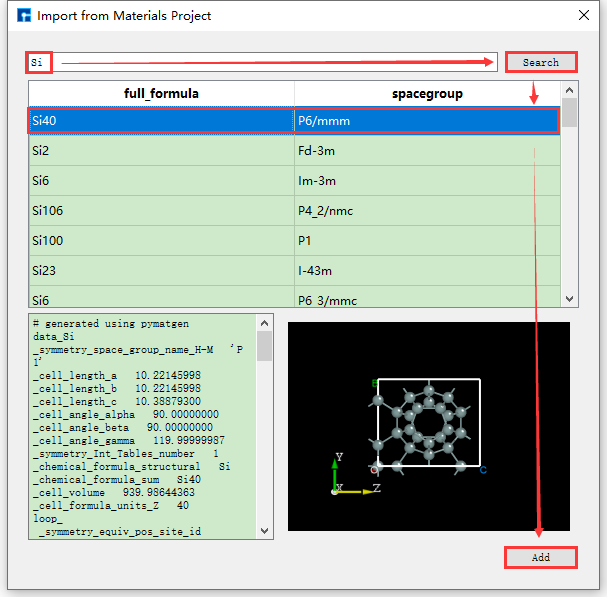This screenshot has width=607, height=597.
Task: Select the Si40 row
Action: click(x=161, y=121)
